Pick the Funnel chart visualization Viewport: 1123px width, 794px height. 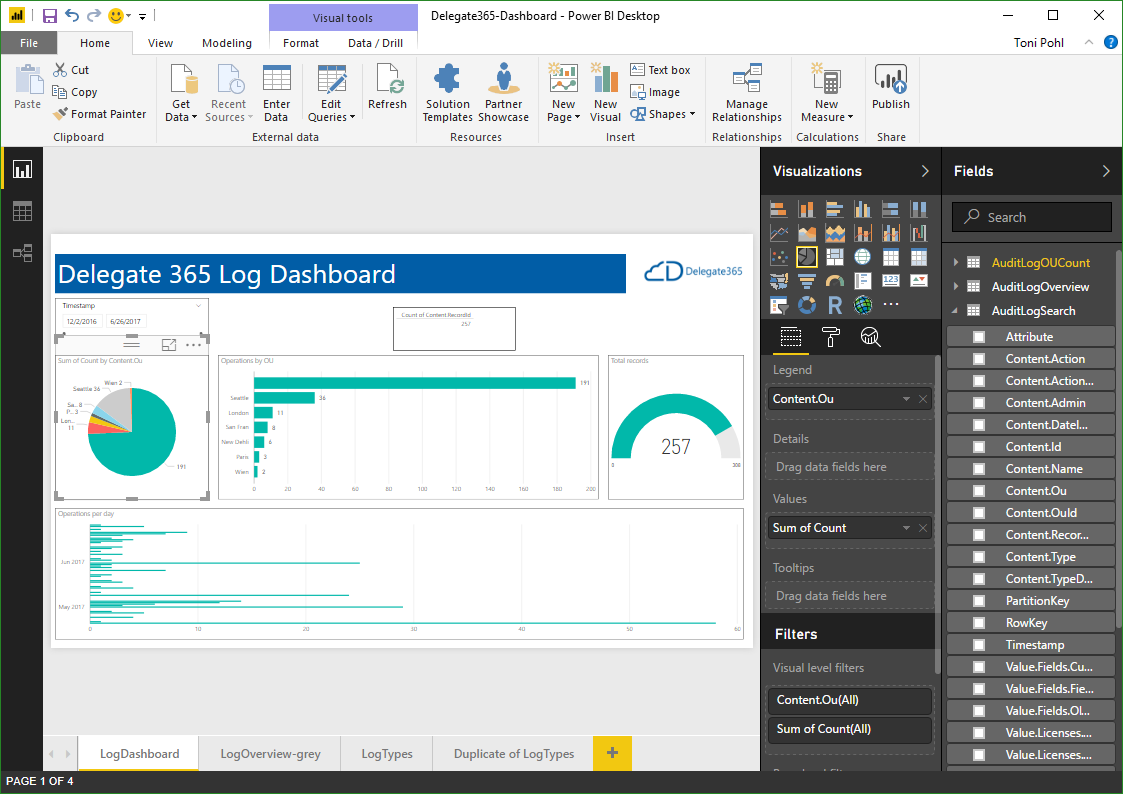click(x=807, y=281)
